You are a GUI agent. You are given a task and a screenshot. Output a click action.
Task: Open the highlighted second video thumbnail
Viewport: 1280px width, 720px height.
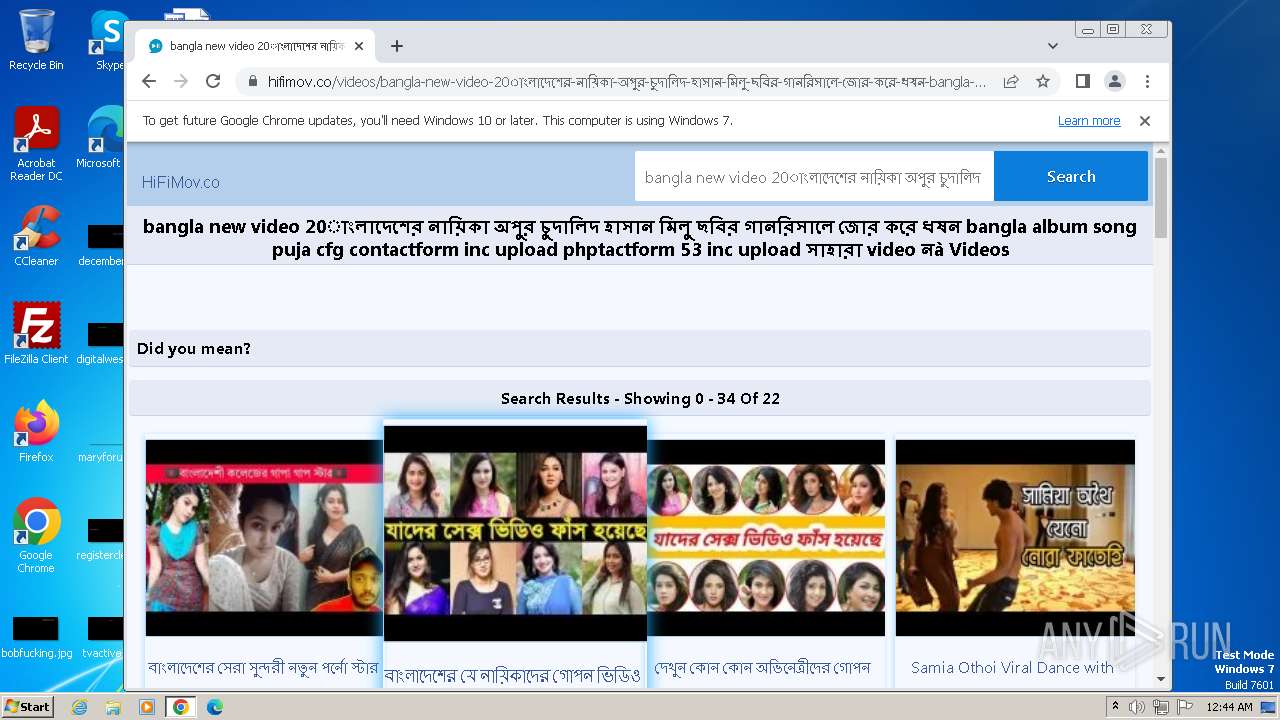click(x=515, y=533)
